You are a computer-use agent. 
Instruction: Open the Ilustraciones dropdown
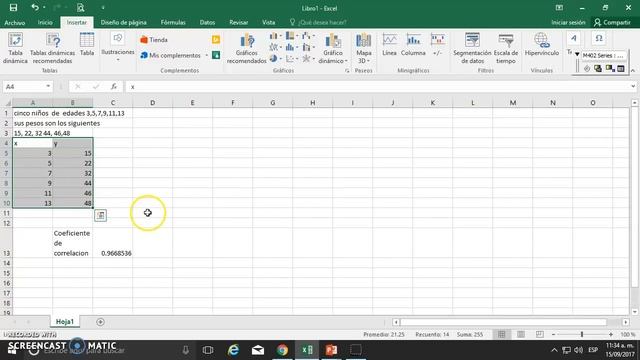(118, 48)
